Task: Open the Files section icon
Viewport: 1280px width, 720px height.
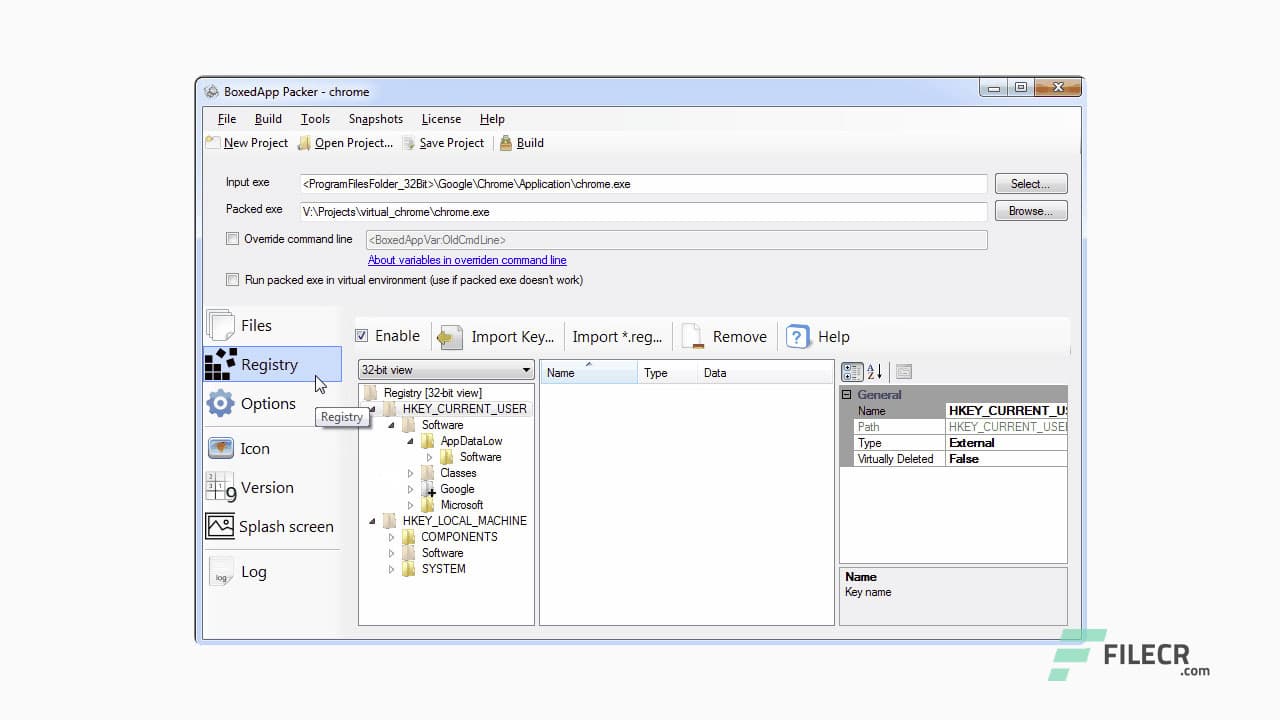Action: (220, 325)
